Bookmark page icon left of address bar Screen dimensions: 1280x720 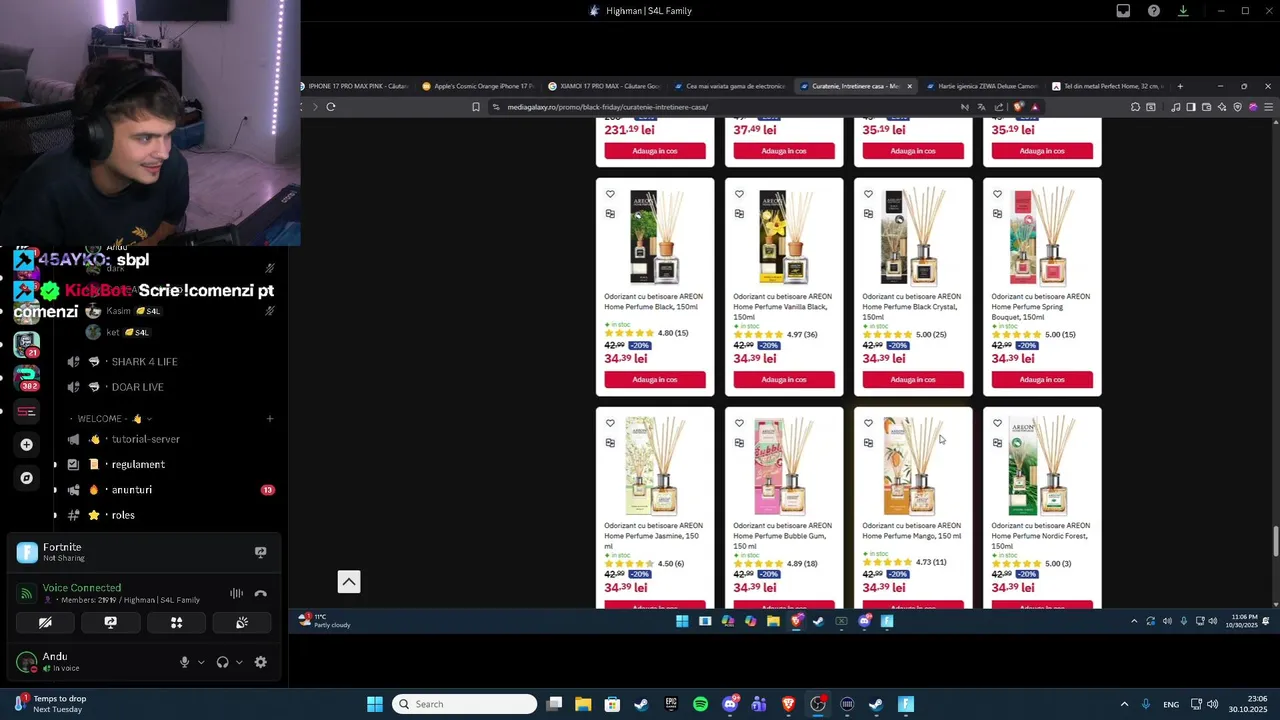[x=476, y=107]
